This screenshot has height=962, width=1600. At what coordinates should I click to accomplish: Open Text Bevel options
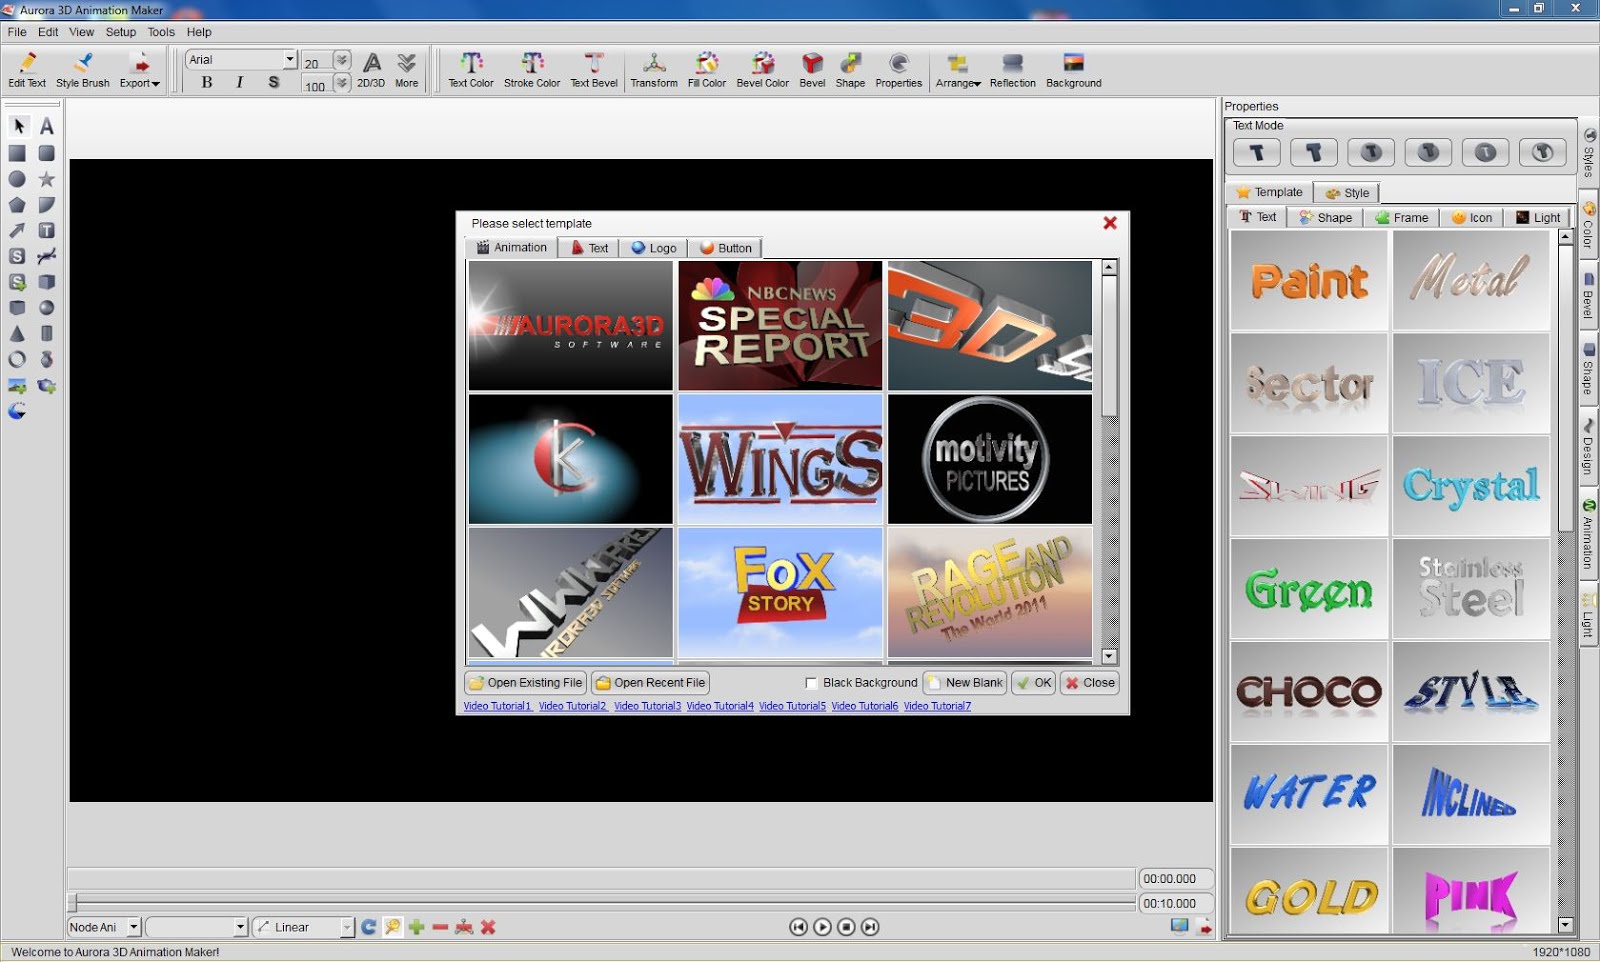[594, 70]
